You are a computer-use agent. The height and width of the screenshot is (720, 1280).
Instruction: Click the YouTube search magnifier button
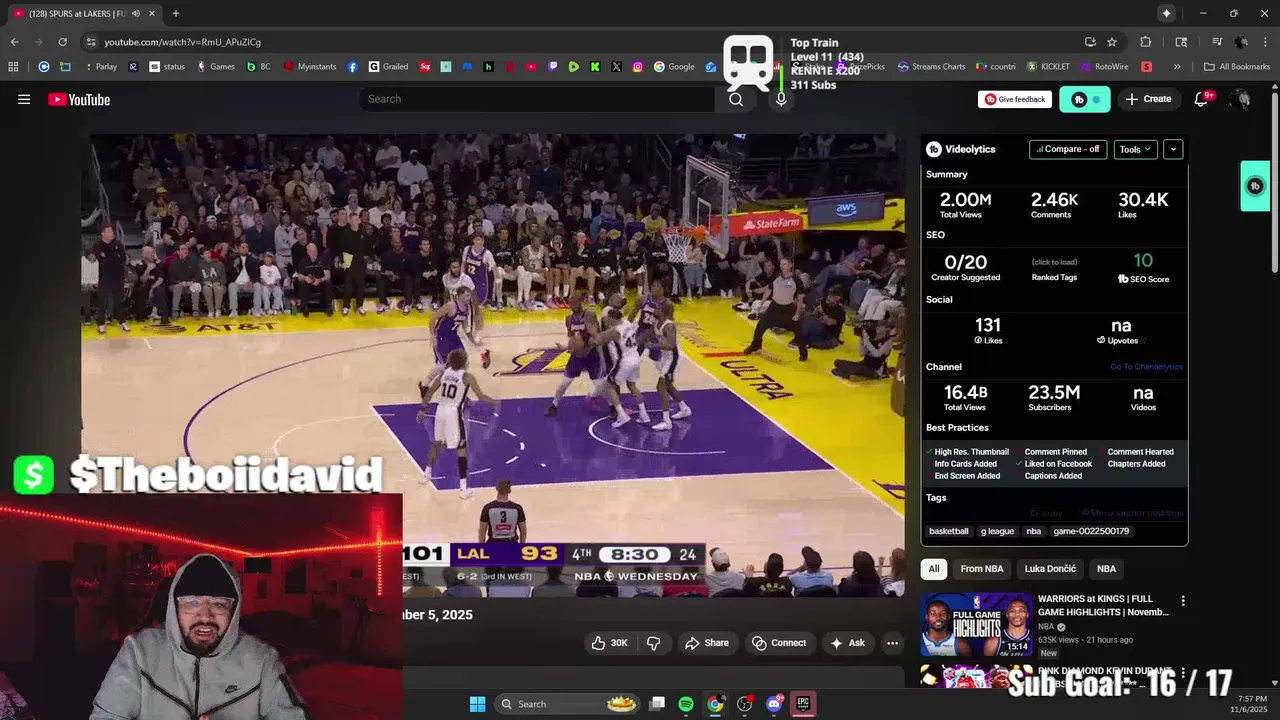point(736,99)
